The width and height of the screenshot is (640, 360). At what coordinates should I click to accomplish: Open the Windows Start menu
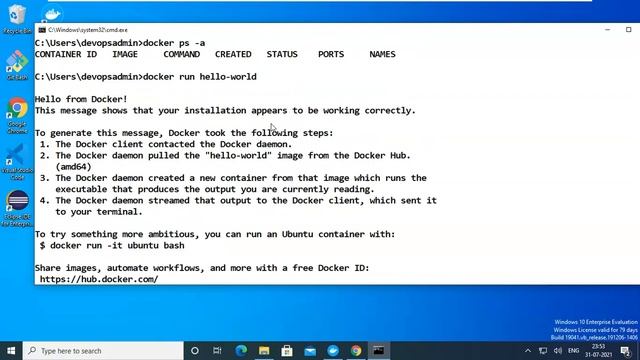point(11,351)
